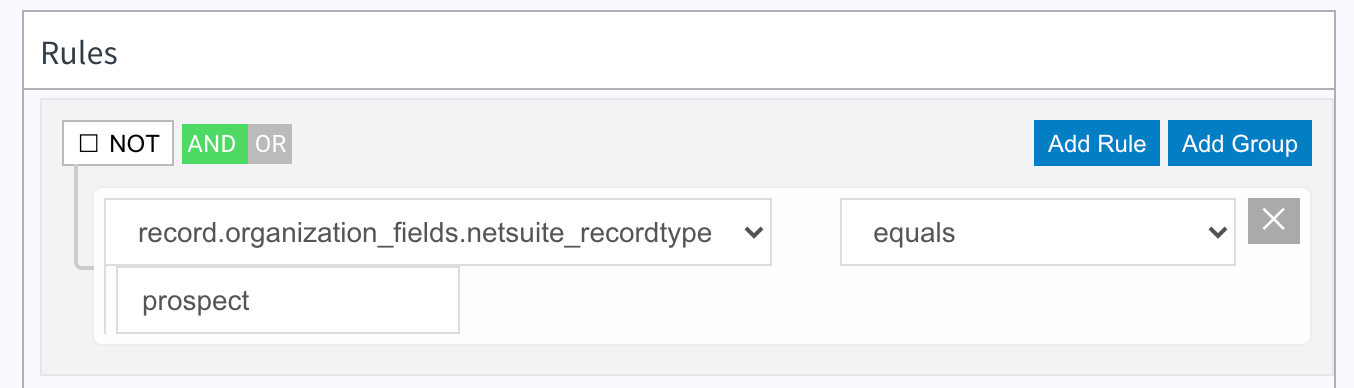Tick the empty NOT checkbox square
This screenshot has height=388, width=1354.
click(x=88, y=143)
